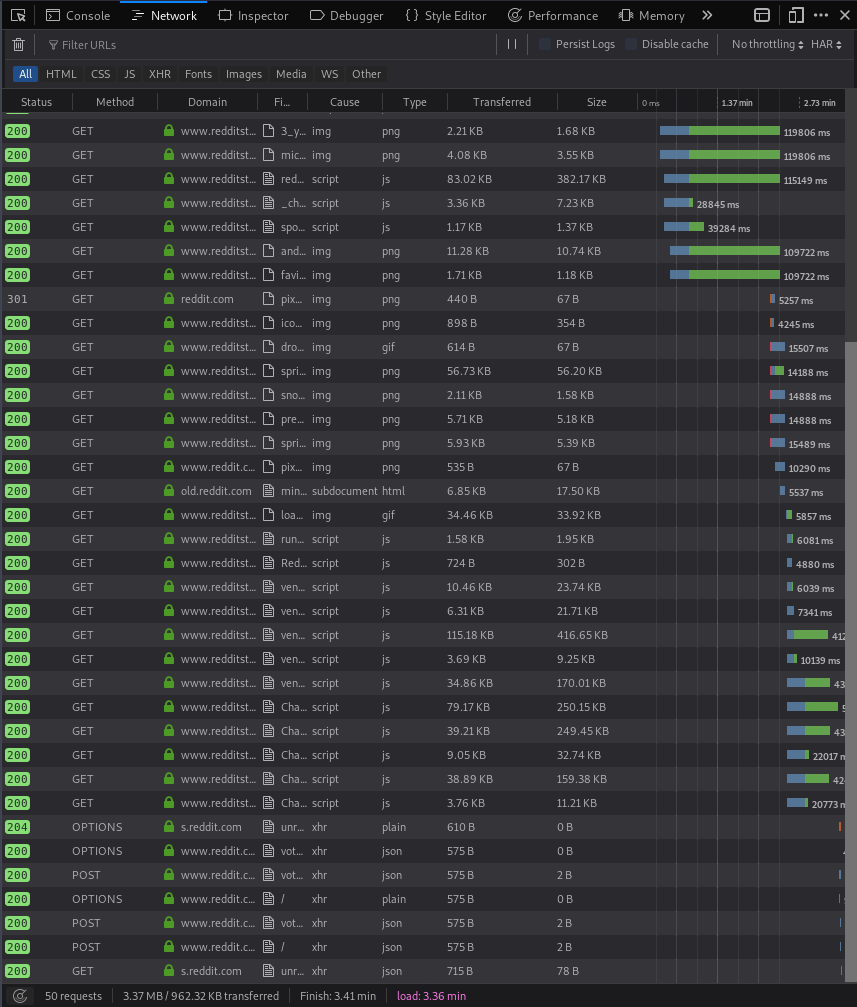The width and height of the screenshot is (857, 1007).
Task: Clear the network log with the trash icon
Action: [19, 44]
